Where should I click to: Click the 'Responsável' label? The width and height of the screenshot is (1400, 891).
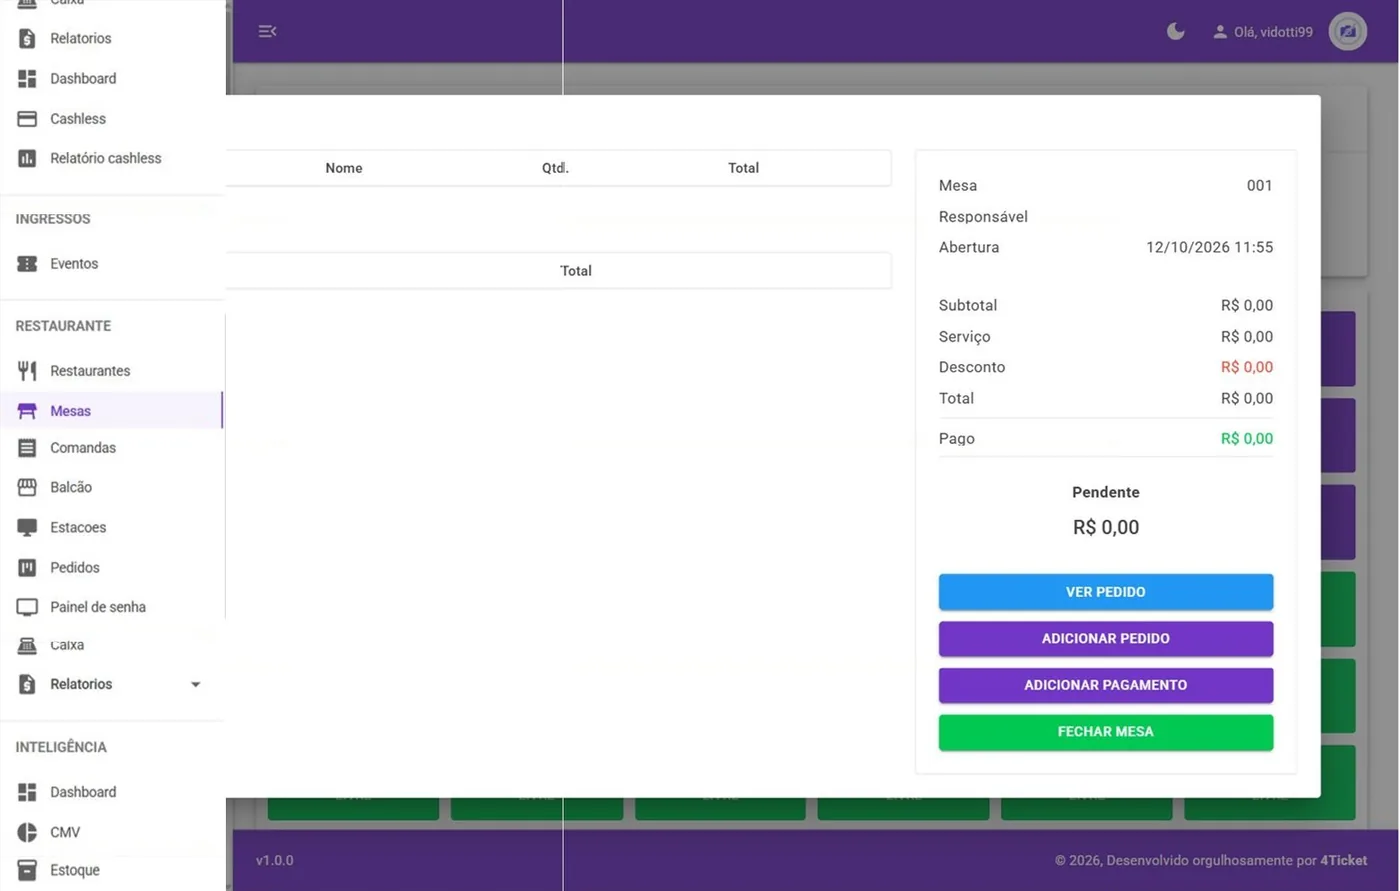(x=983, y=217)
